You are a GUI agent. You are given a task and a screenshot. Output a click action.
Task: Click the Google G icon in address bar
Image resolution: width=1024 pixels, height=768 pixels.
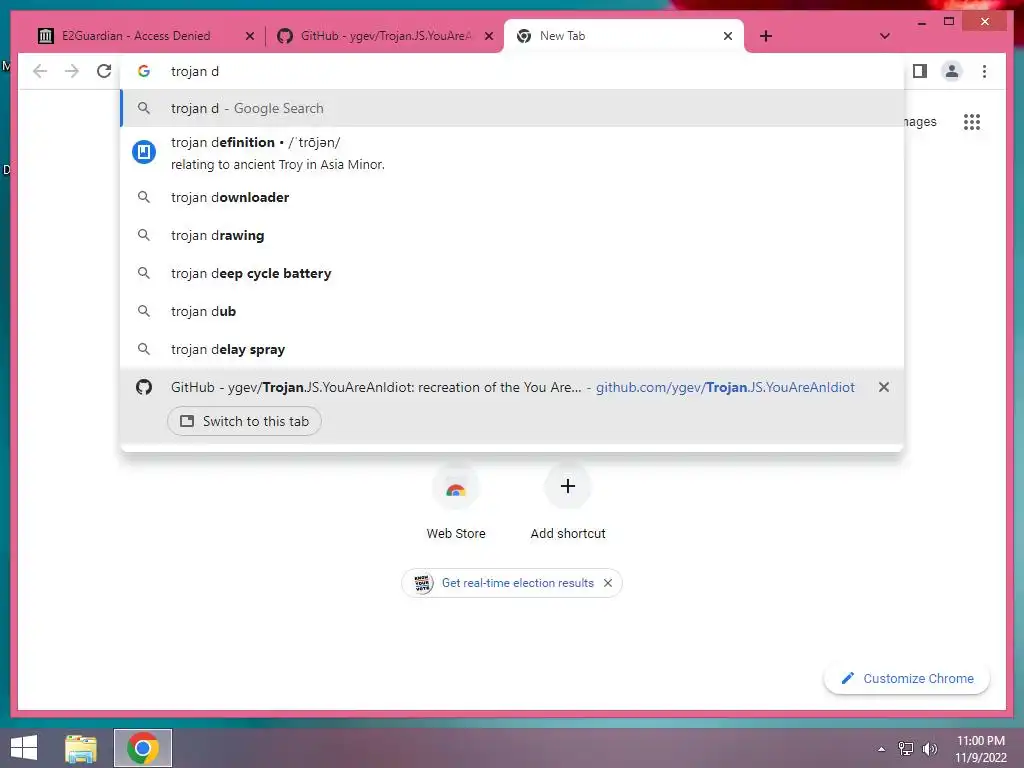[144, 71]
